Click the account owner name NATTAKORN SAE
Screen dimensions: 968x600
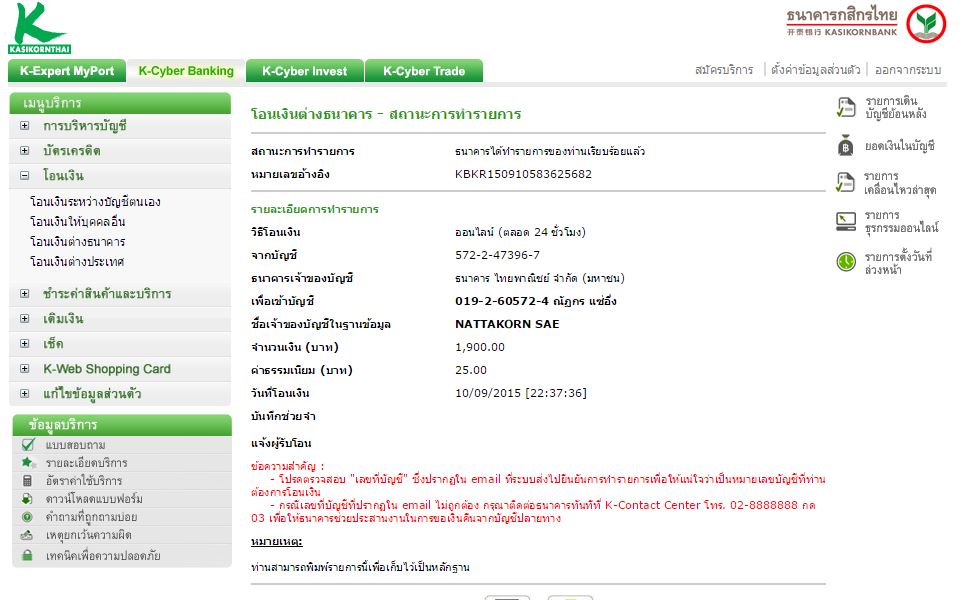tap(507, 324)
